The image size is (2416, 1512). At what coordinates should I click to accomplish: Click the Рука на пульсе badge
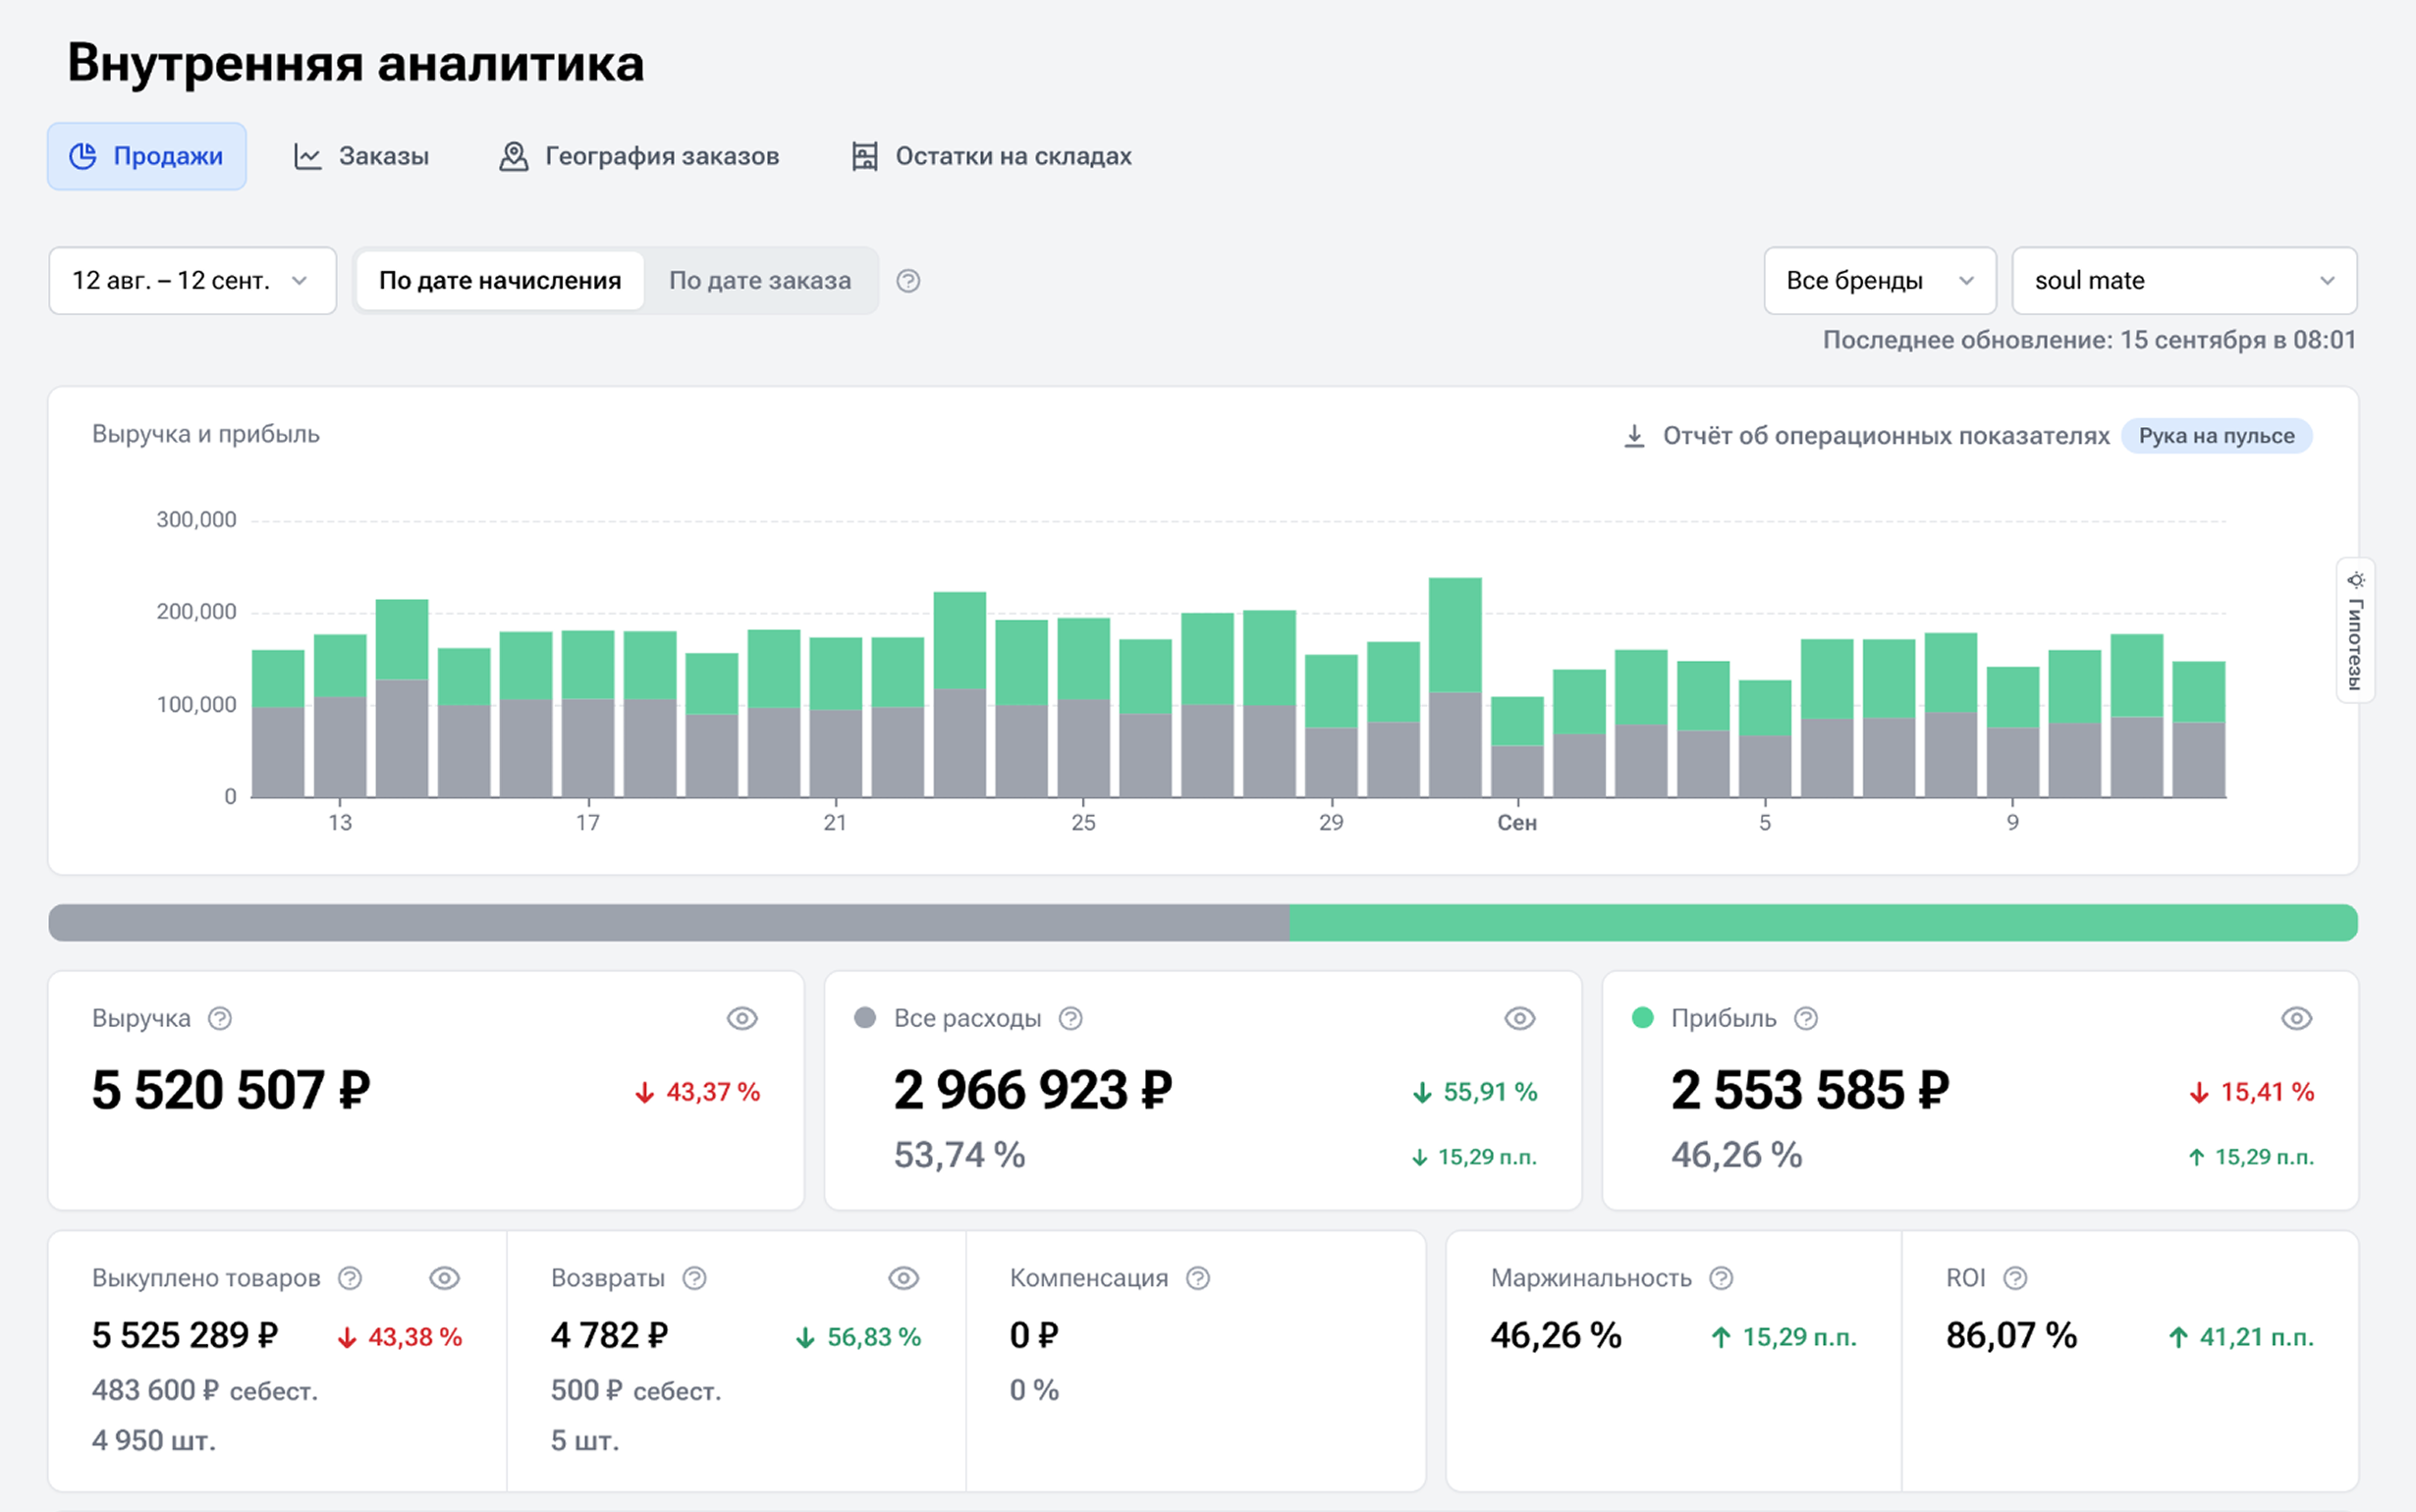coord(2216,436)
